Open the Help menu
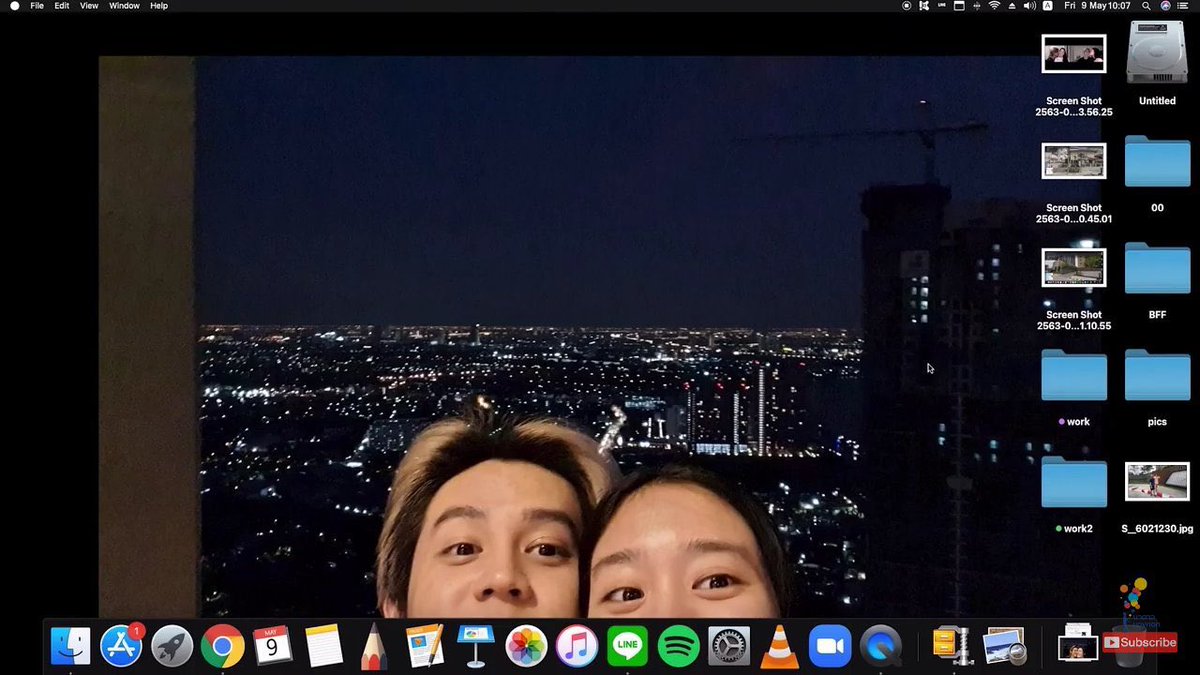Screen dimensions: 1200x675 pos(159,6)
